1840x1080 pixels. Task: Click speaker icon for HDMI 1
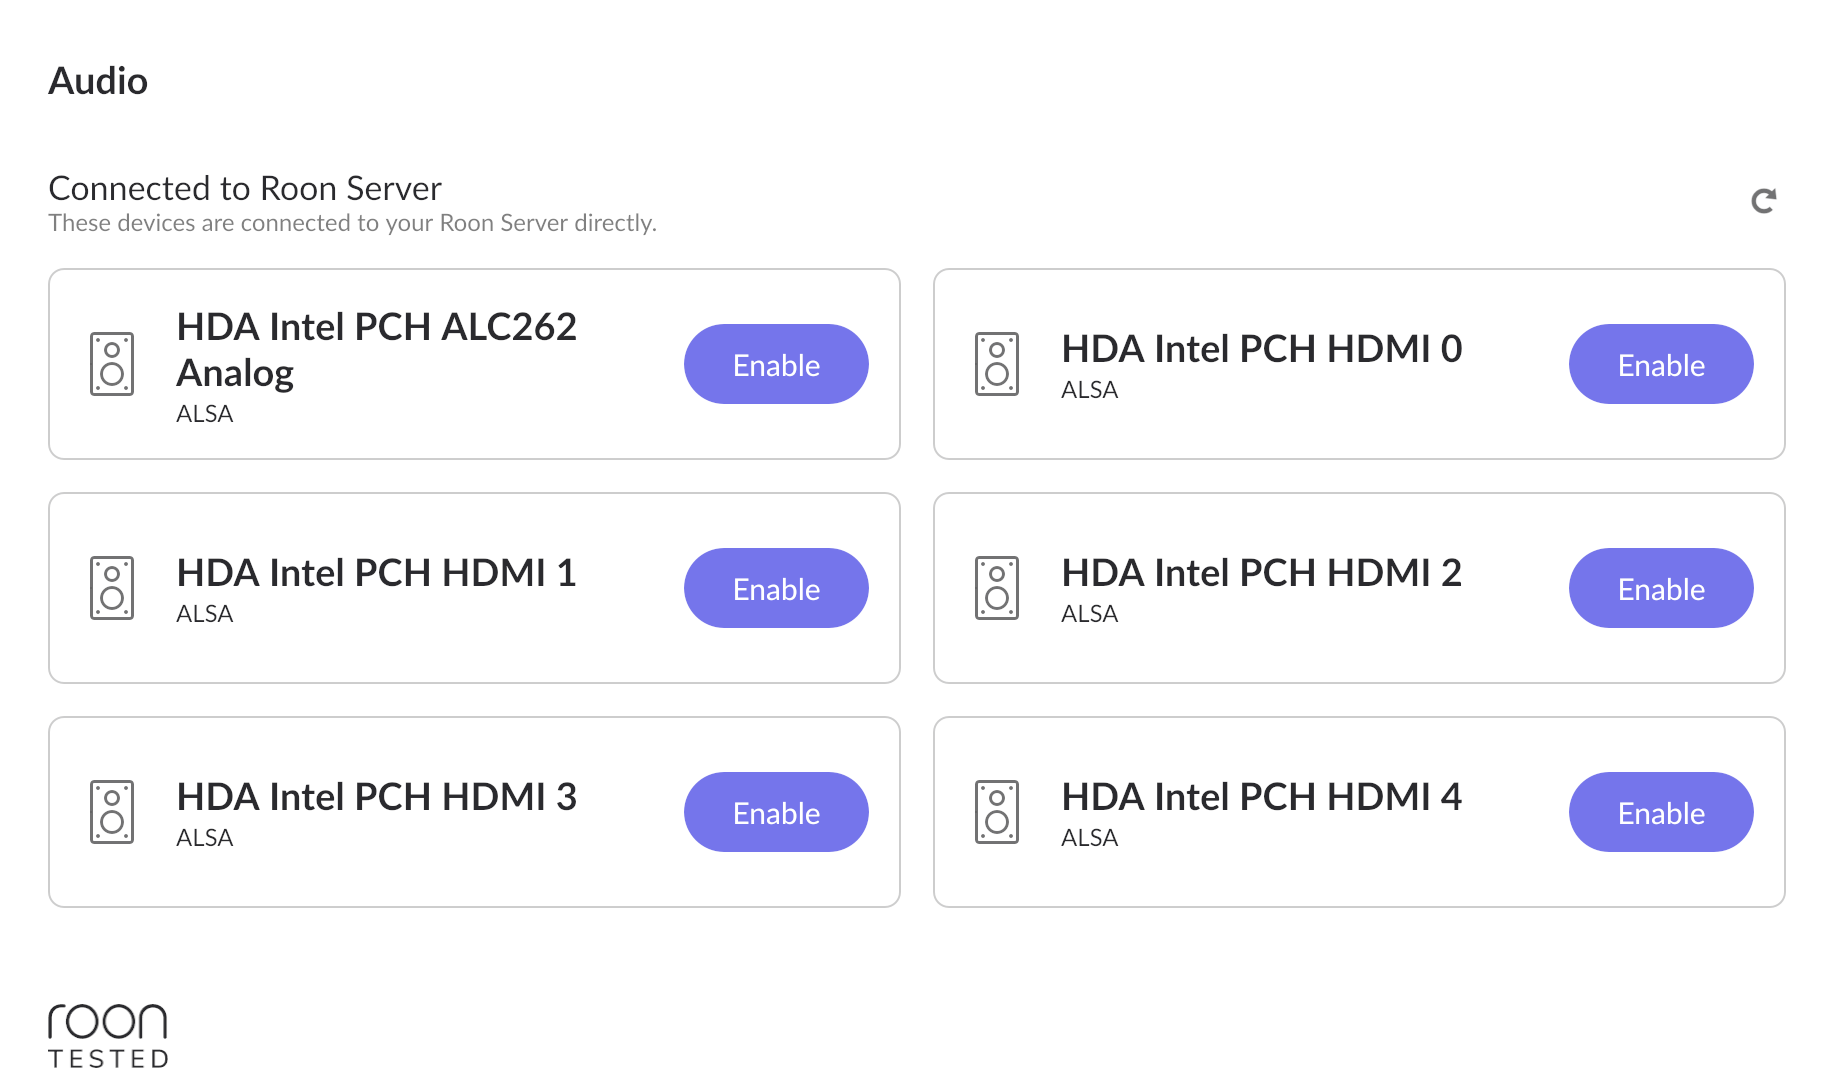coord(112,588)
